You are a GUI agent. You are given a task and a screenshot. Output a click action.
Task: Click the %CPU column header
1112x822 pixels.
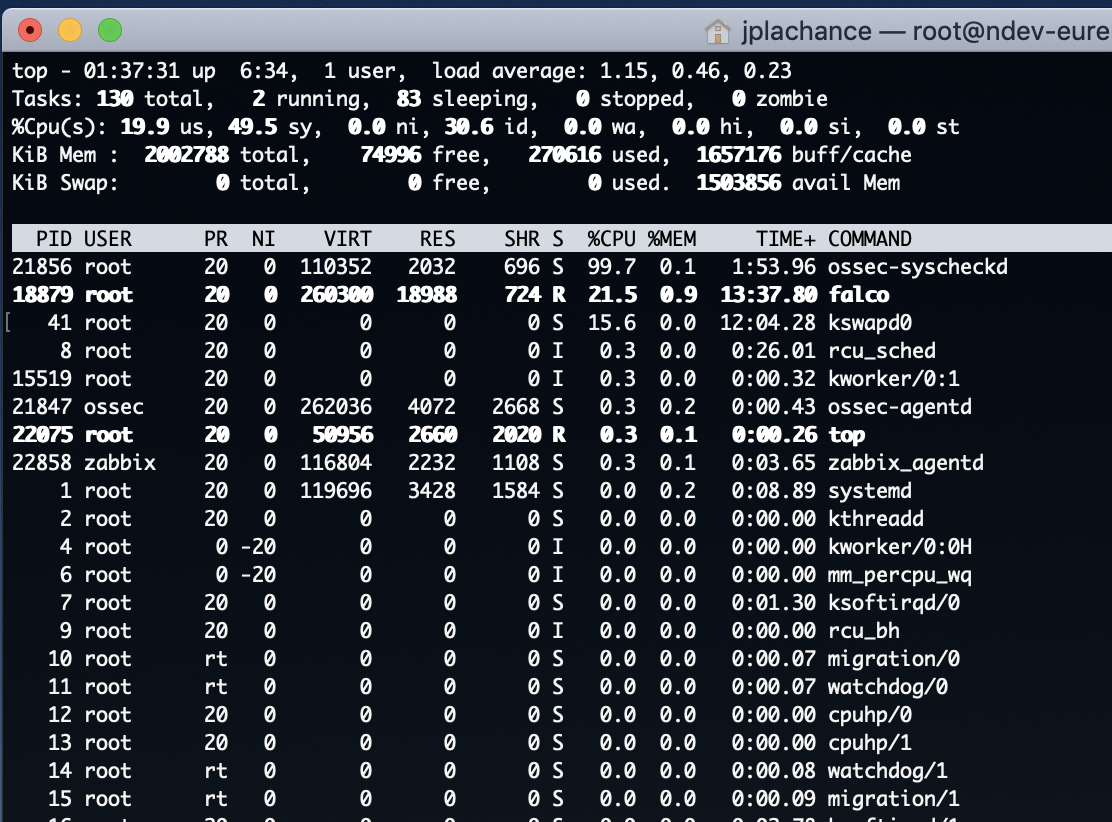tap(611, 239)
